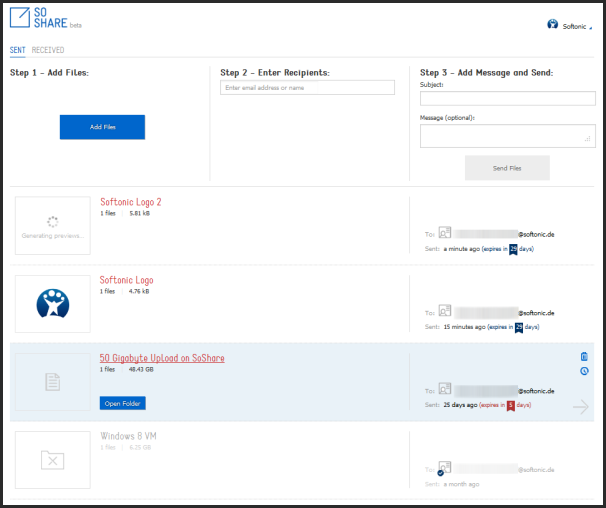Click the recipient address on Windows 8 VM row
Image resolution: width=606 pixels, height=508 pixels.
tap(504, 469)
